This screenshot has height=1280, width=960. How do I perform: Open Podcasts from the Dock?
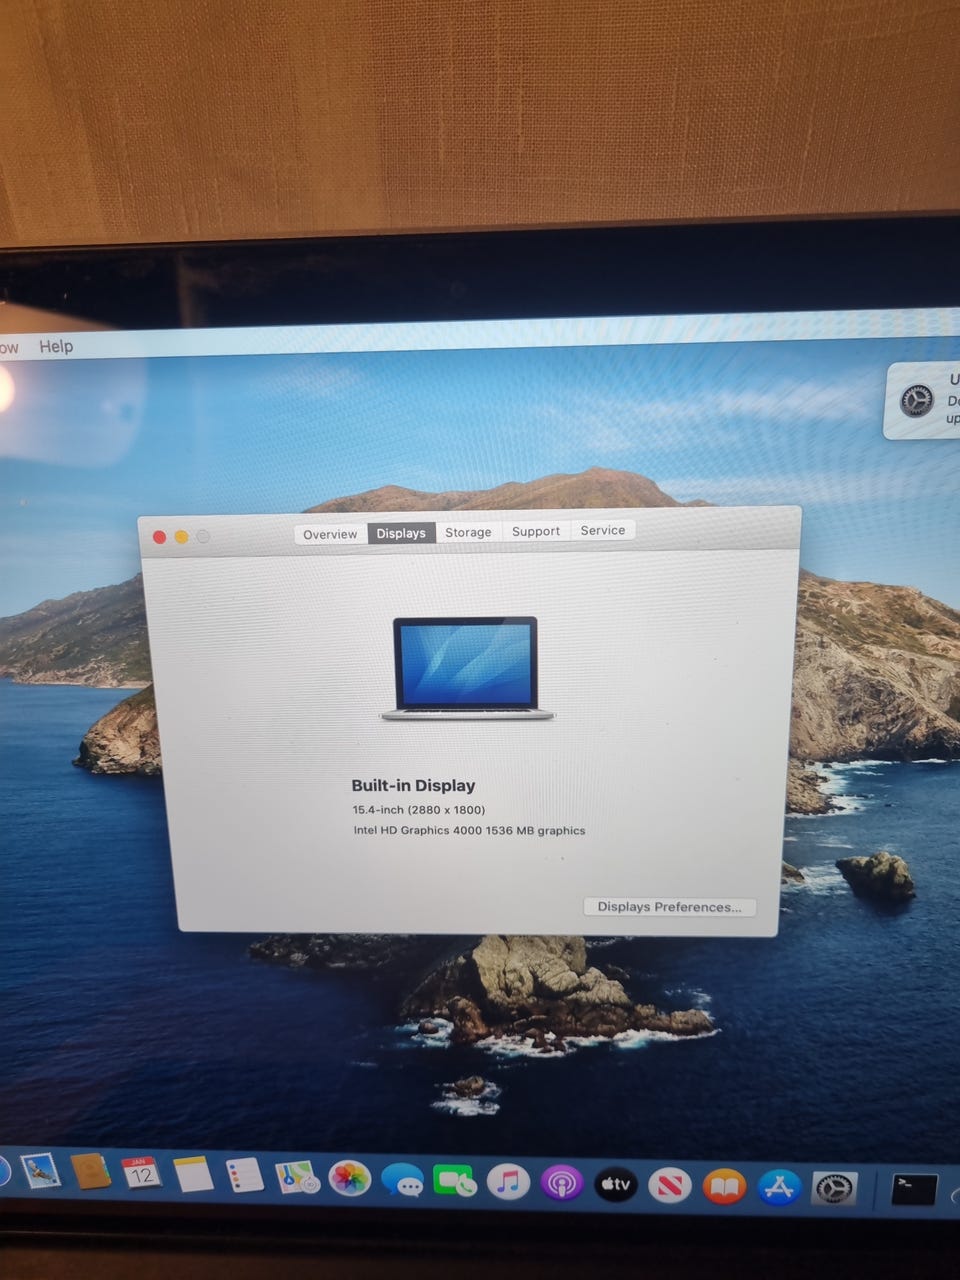click(562, 1184)
